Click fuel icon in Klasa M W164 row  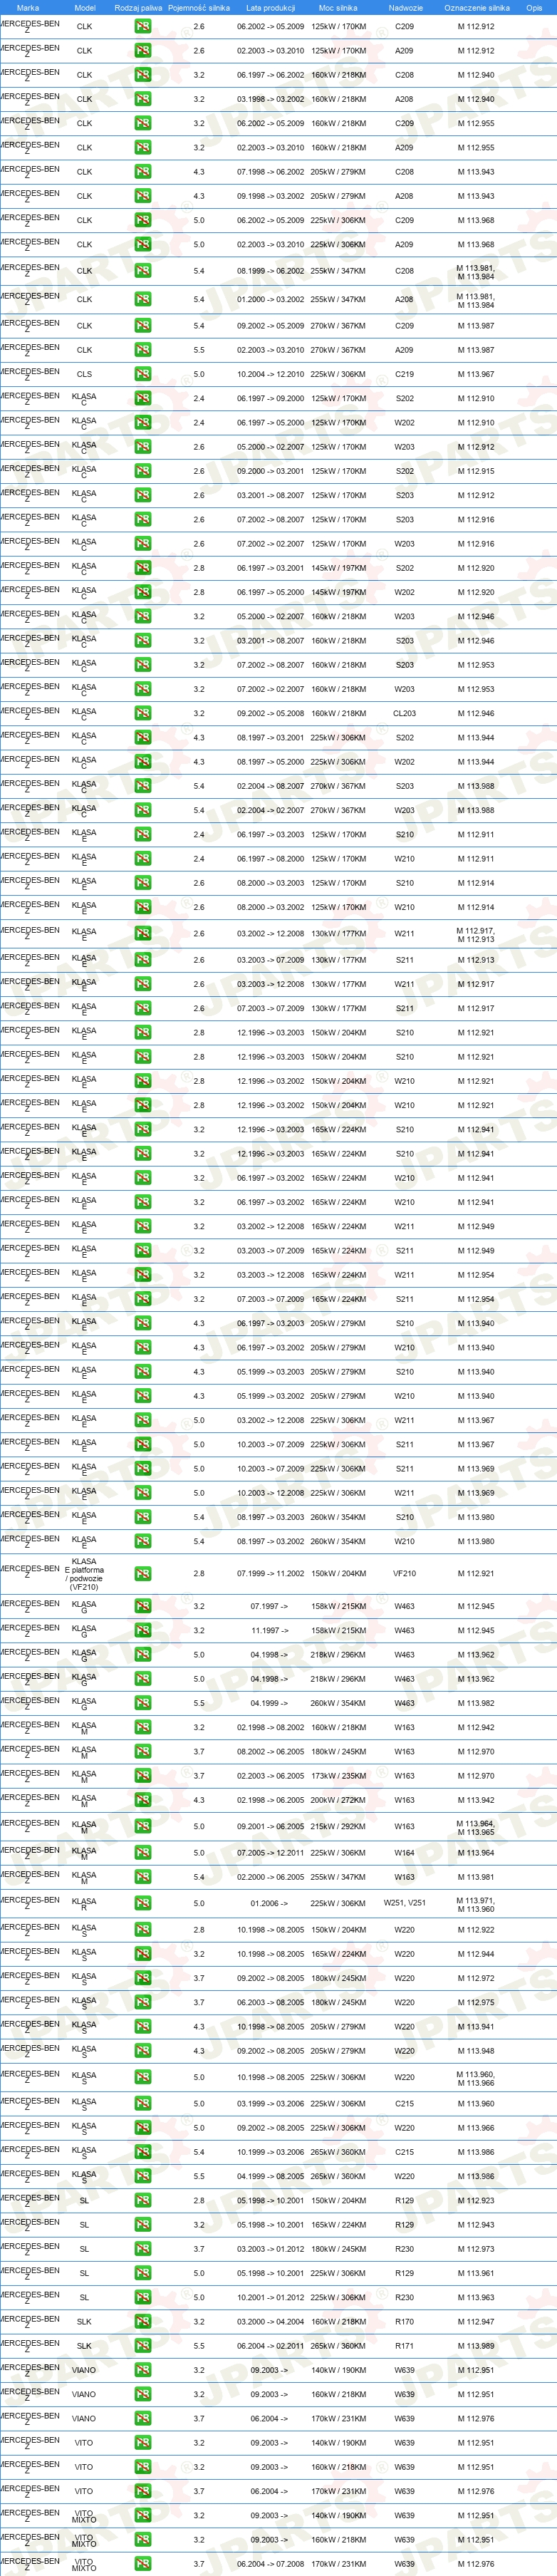coord(143,1853)
